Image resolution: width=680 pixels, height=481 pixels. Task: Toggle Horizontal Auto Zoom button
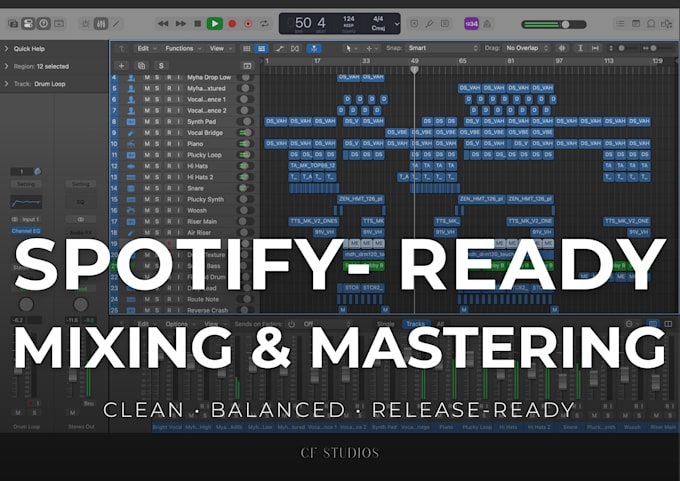[x=595, y=49]
